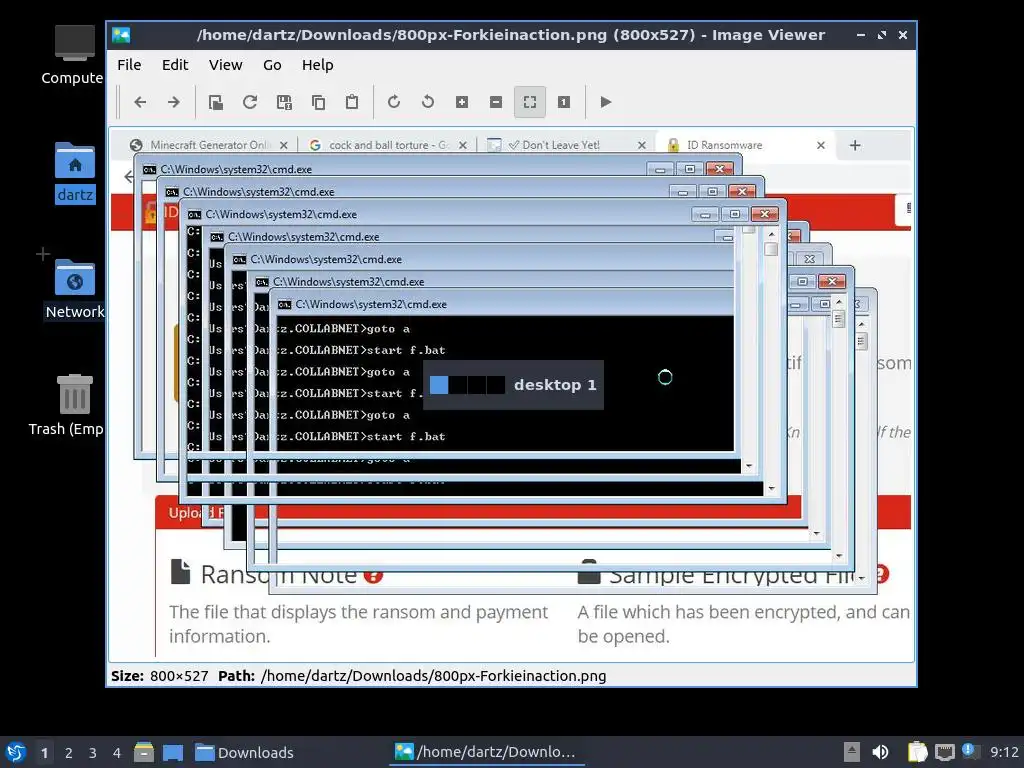
Task: Open the Edit menu
Action: (175, 65)
